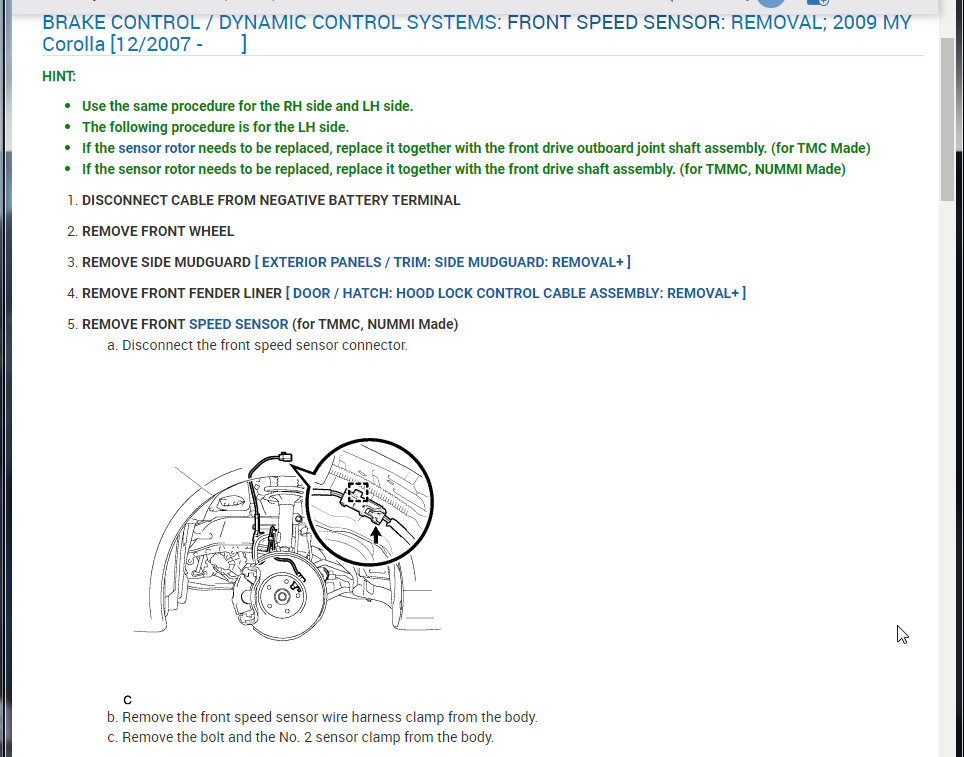964x757 pixels.
Task: Expand the plus sign after Side Mudguard Removal
Action: pos(620,263)
